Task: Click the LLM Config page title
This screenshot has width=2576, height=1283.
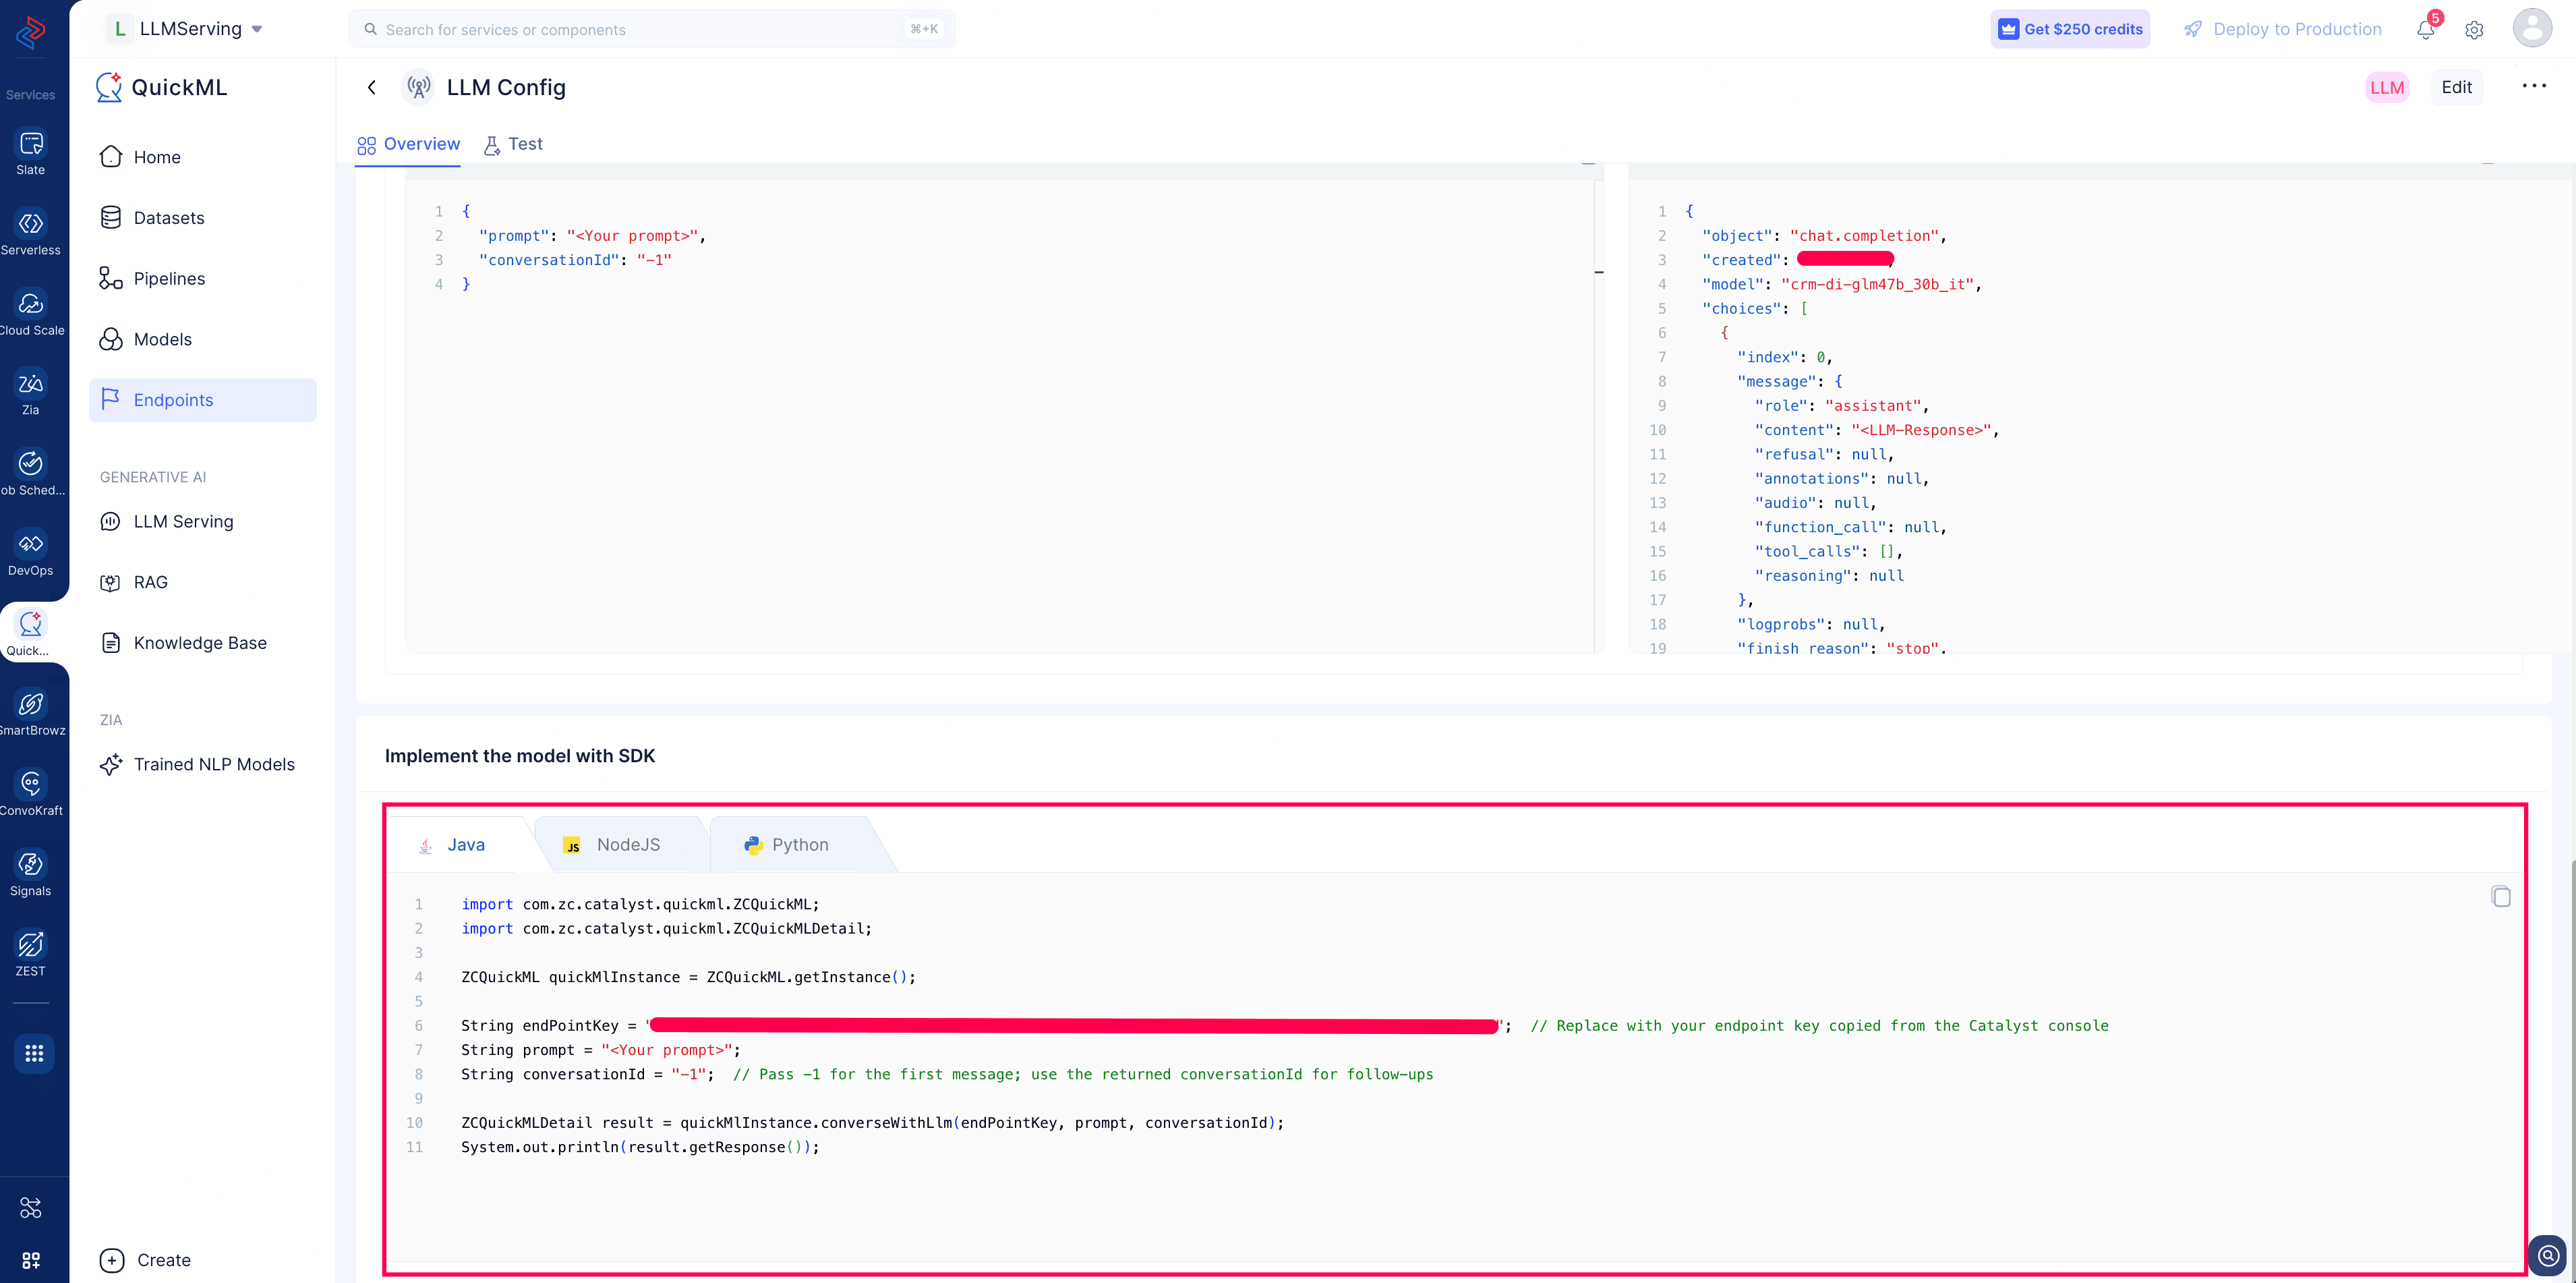Action: [506, 87]
